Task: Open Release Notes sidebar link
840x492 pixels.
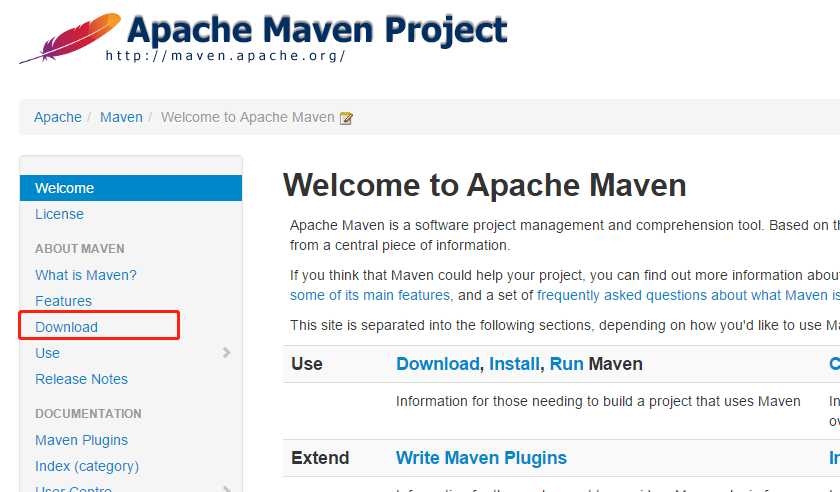Action: click(x=81, y=379)
